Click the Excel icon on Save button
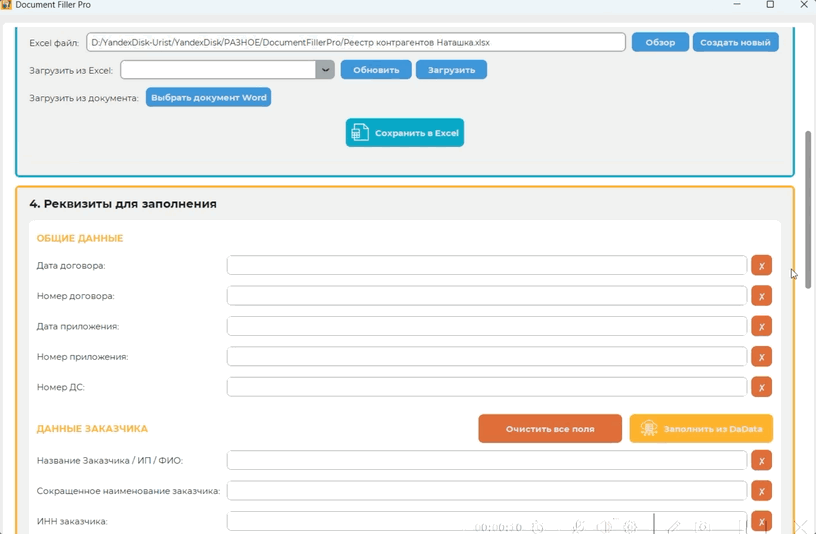Image resolution: width=816 pixels, height=534 pixels. coord(360,133)
